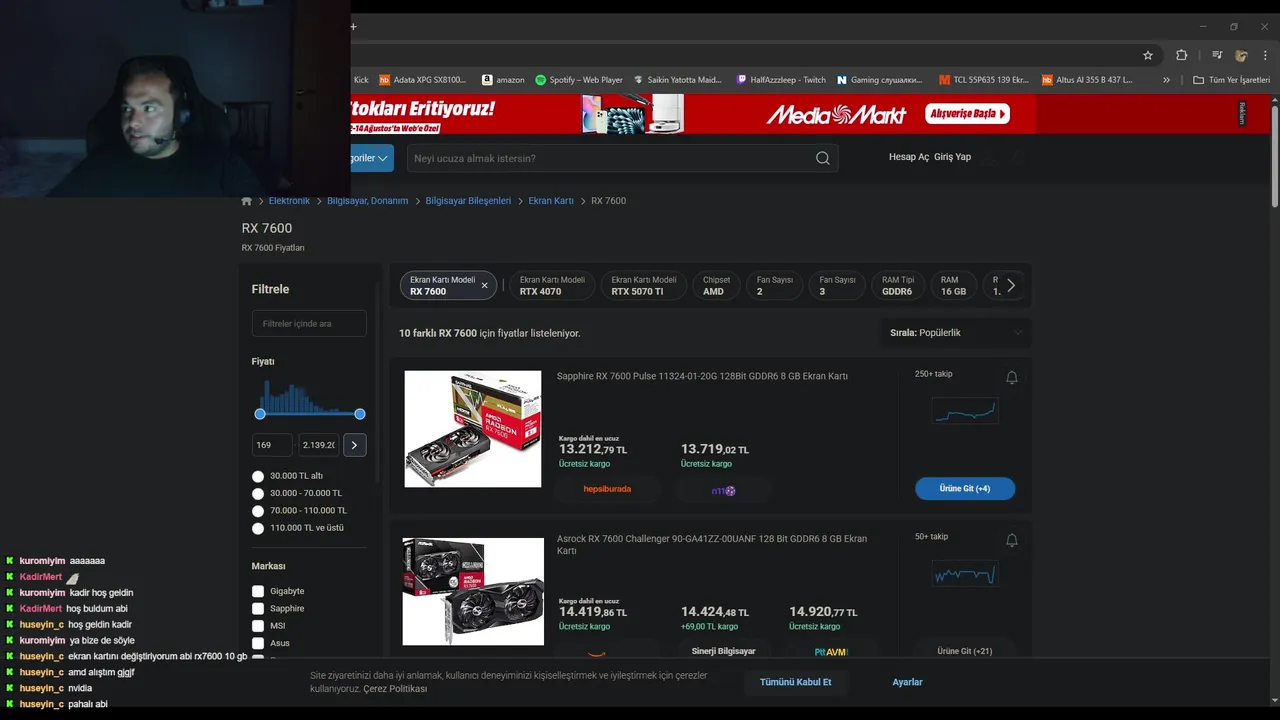Open the Adata XPG SX8100 bookmark

[x=422, y=80]
